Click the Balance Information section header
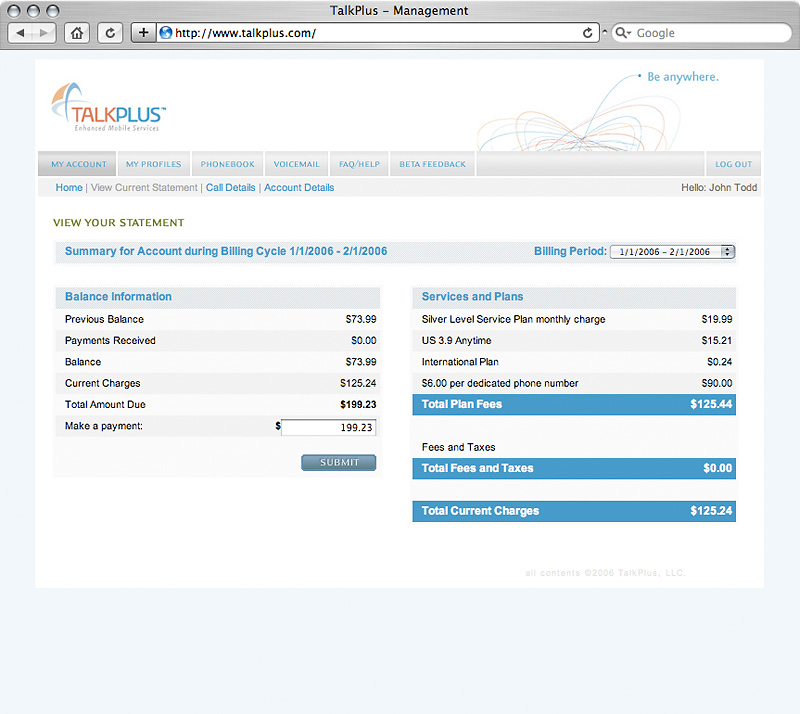Viewport: 800px width, 714px height. (x=118, y=297)
